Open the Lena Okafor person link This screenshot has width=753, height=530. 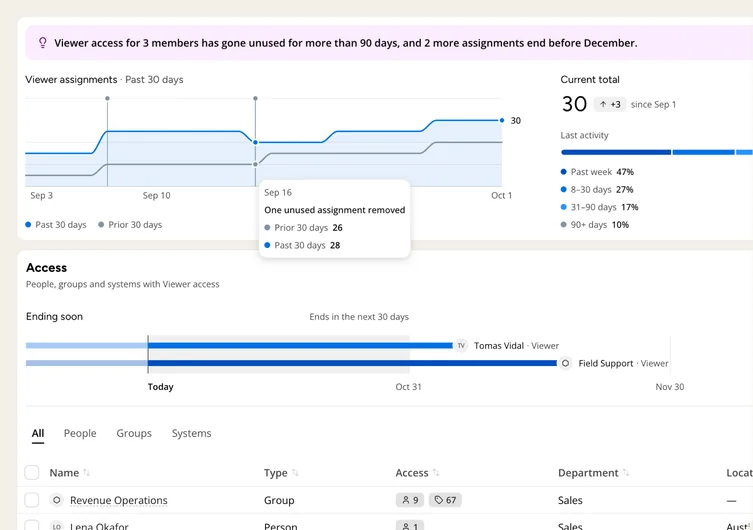click(x=99, y=526)
